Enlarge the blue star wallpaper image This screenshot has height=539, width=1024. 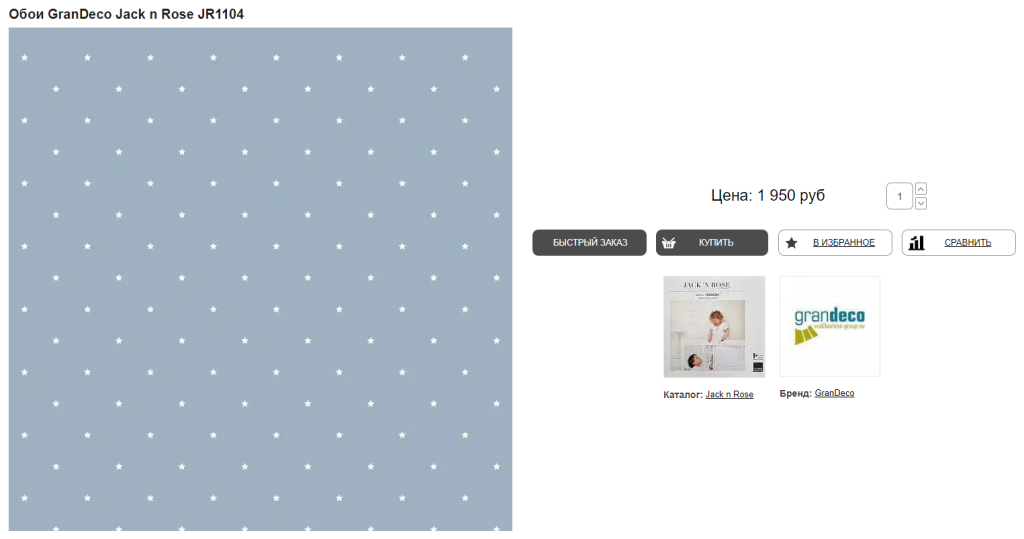(x=261, y=279)
